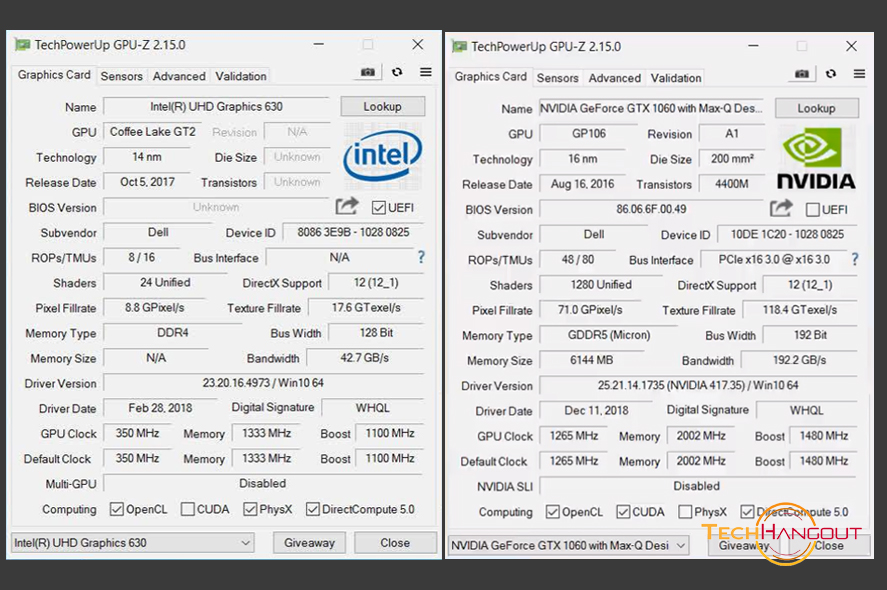Go to the Validation tab in the Intel window
Screen dimensions: 887x590
(x=241, y=76)
